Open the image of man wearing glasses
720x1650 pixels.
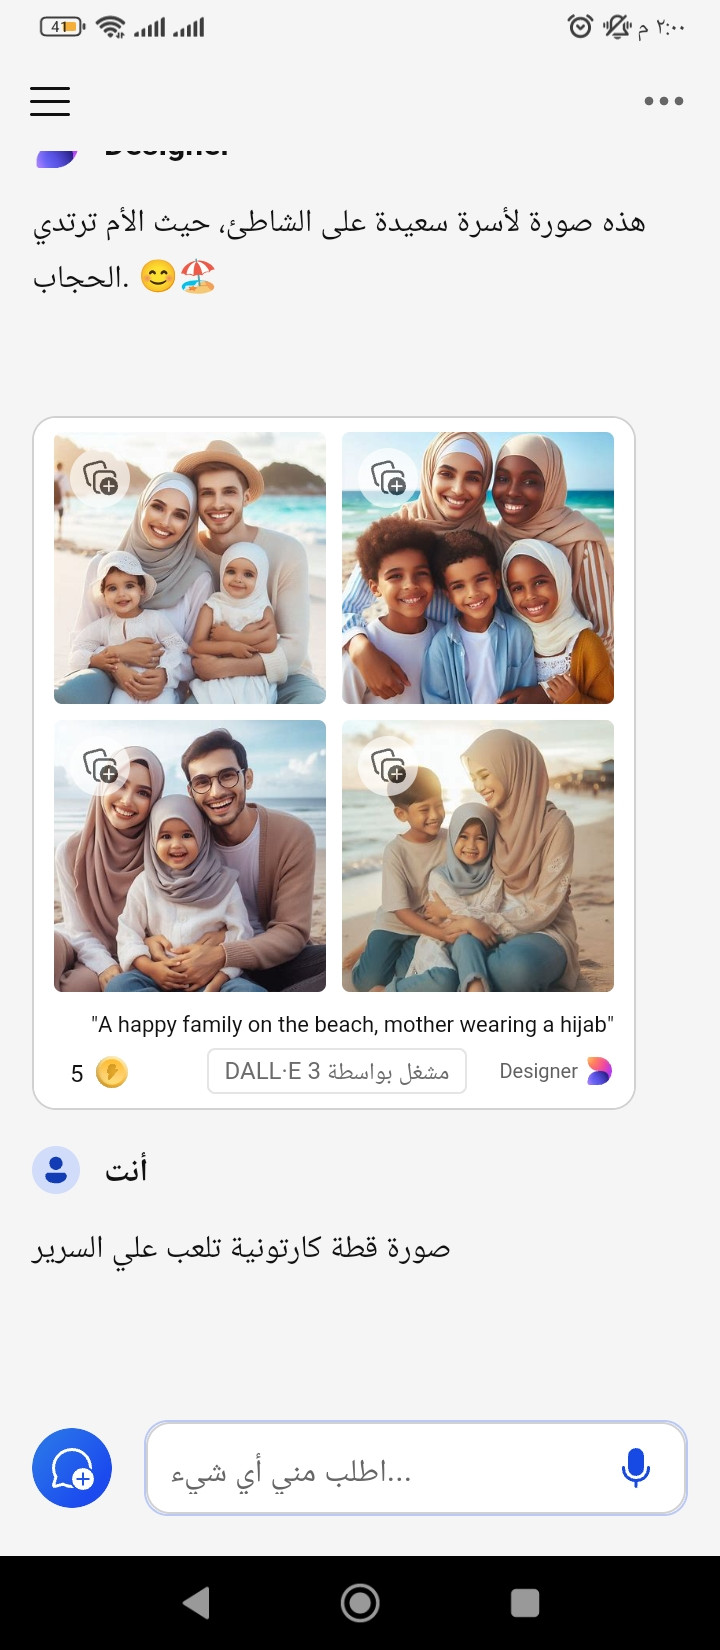190,856
